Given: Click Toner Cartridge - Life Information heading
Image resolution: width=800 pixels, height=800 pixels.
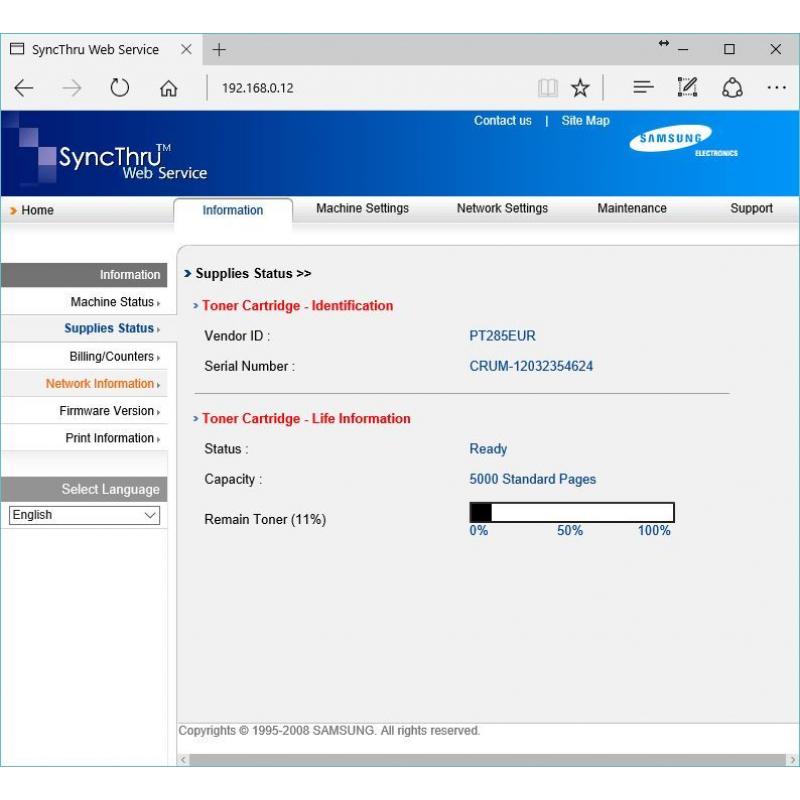Looking at the screenshot, I should pyautogui.click(x=306, y=418).
